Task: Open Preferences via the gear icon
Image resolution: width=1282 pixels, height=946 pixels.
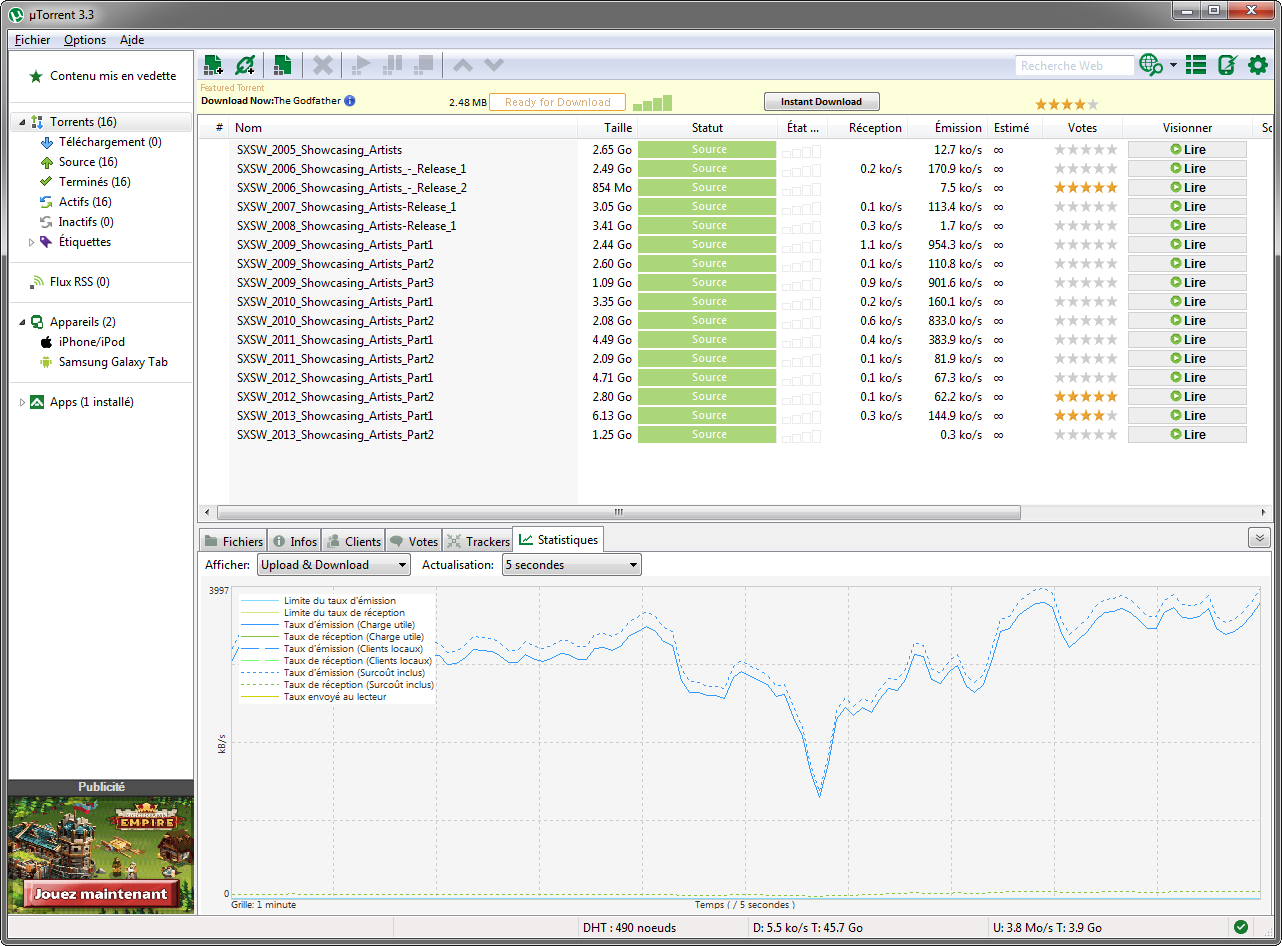Action: [1257, 65]
